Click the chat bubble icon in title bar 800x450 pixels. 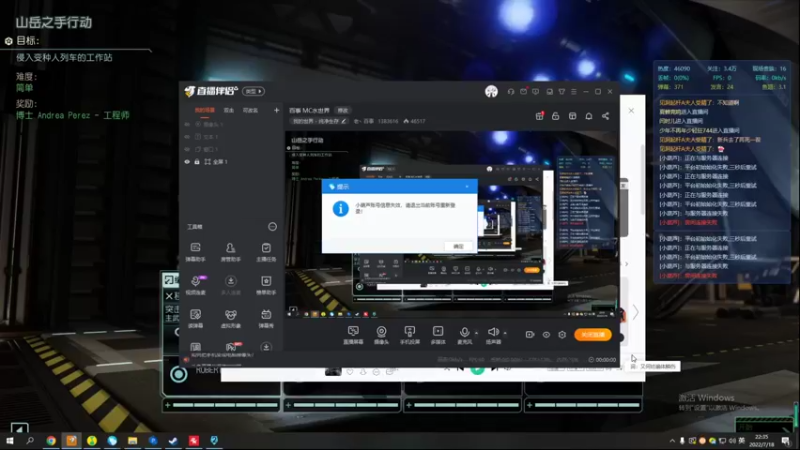tap(536, 91)
